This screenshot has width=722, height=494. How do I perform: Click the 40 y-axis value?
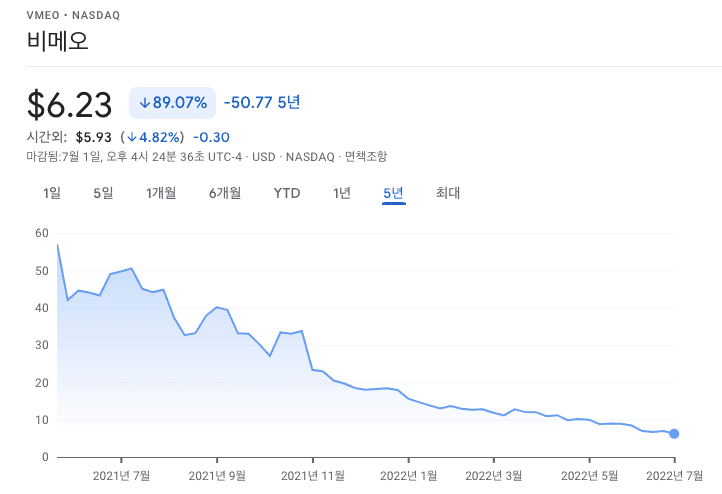42,308
